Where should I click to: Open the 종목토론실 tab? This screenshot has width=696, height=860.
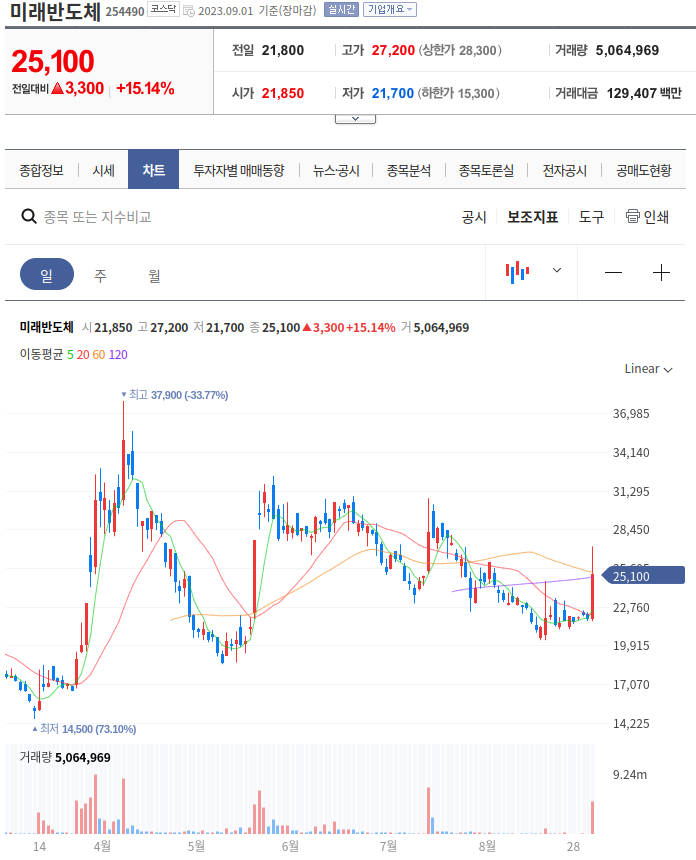tap(486, 170)
